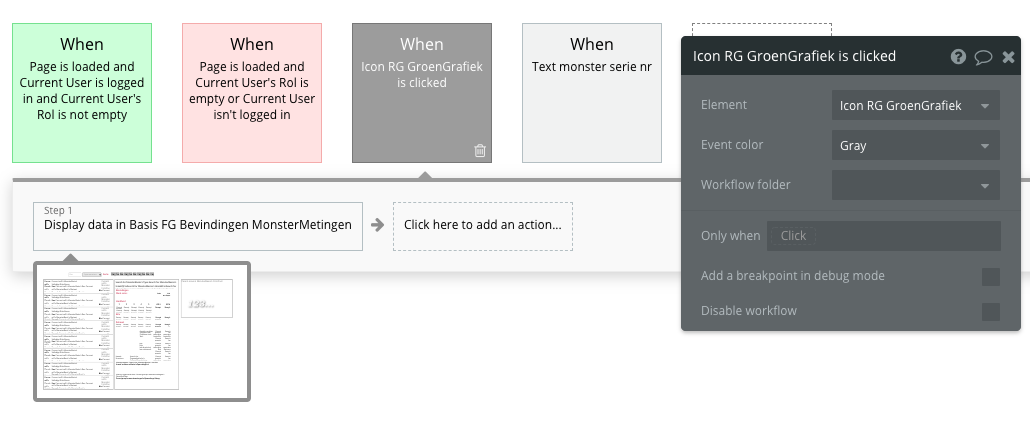
Task: Click the page preview thumbnail
Action: click(141, 332)
